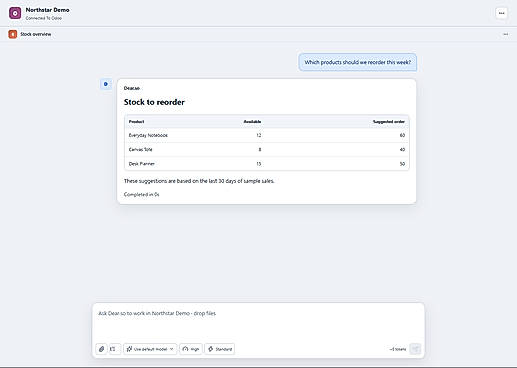This screenshot has width=517, height=368.
Task: Select the Stock overview title
Action: [36, 34]
